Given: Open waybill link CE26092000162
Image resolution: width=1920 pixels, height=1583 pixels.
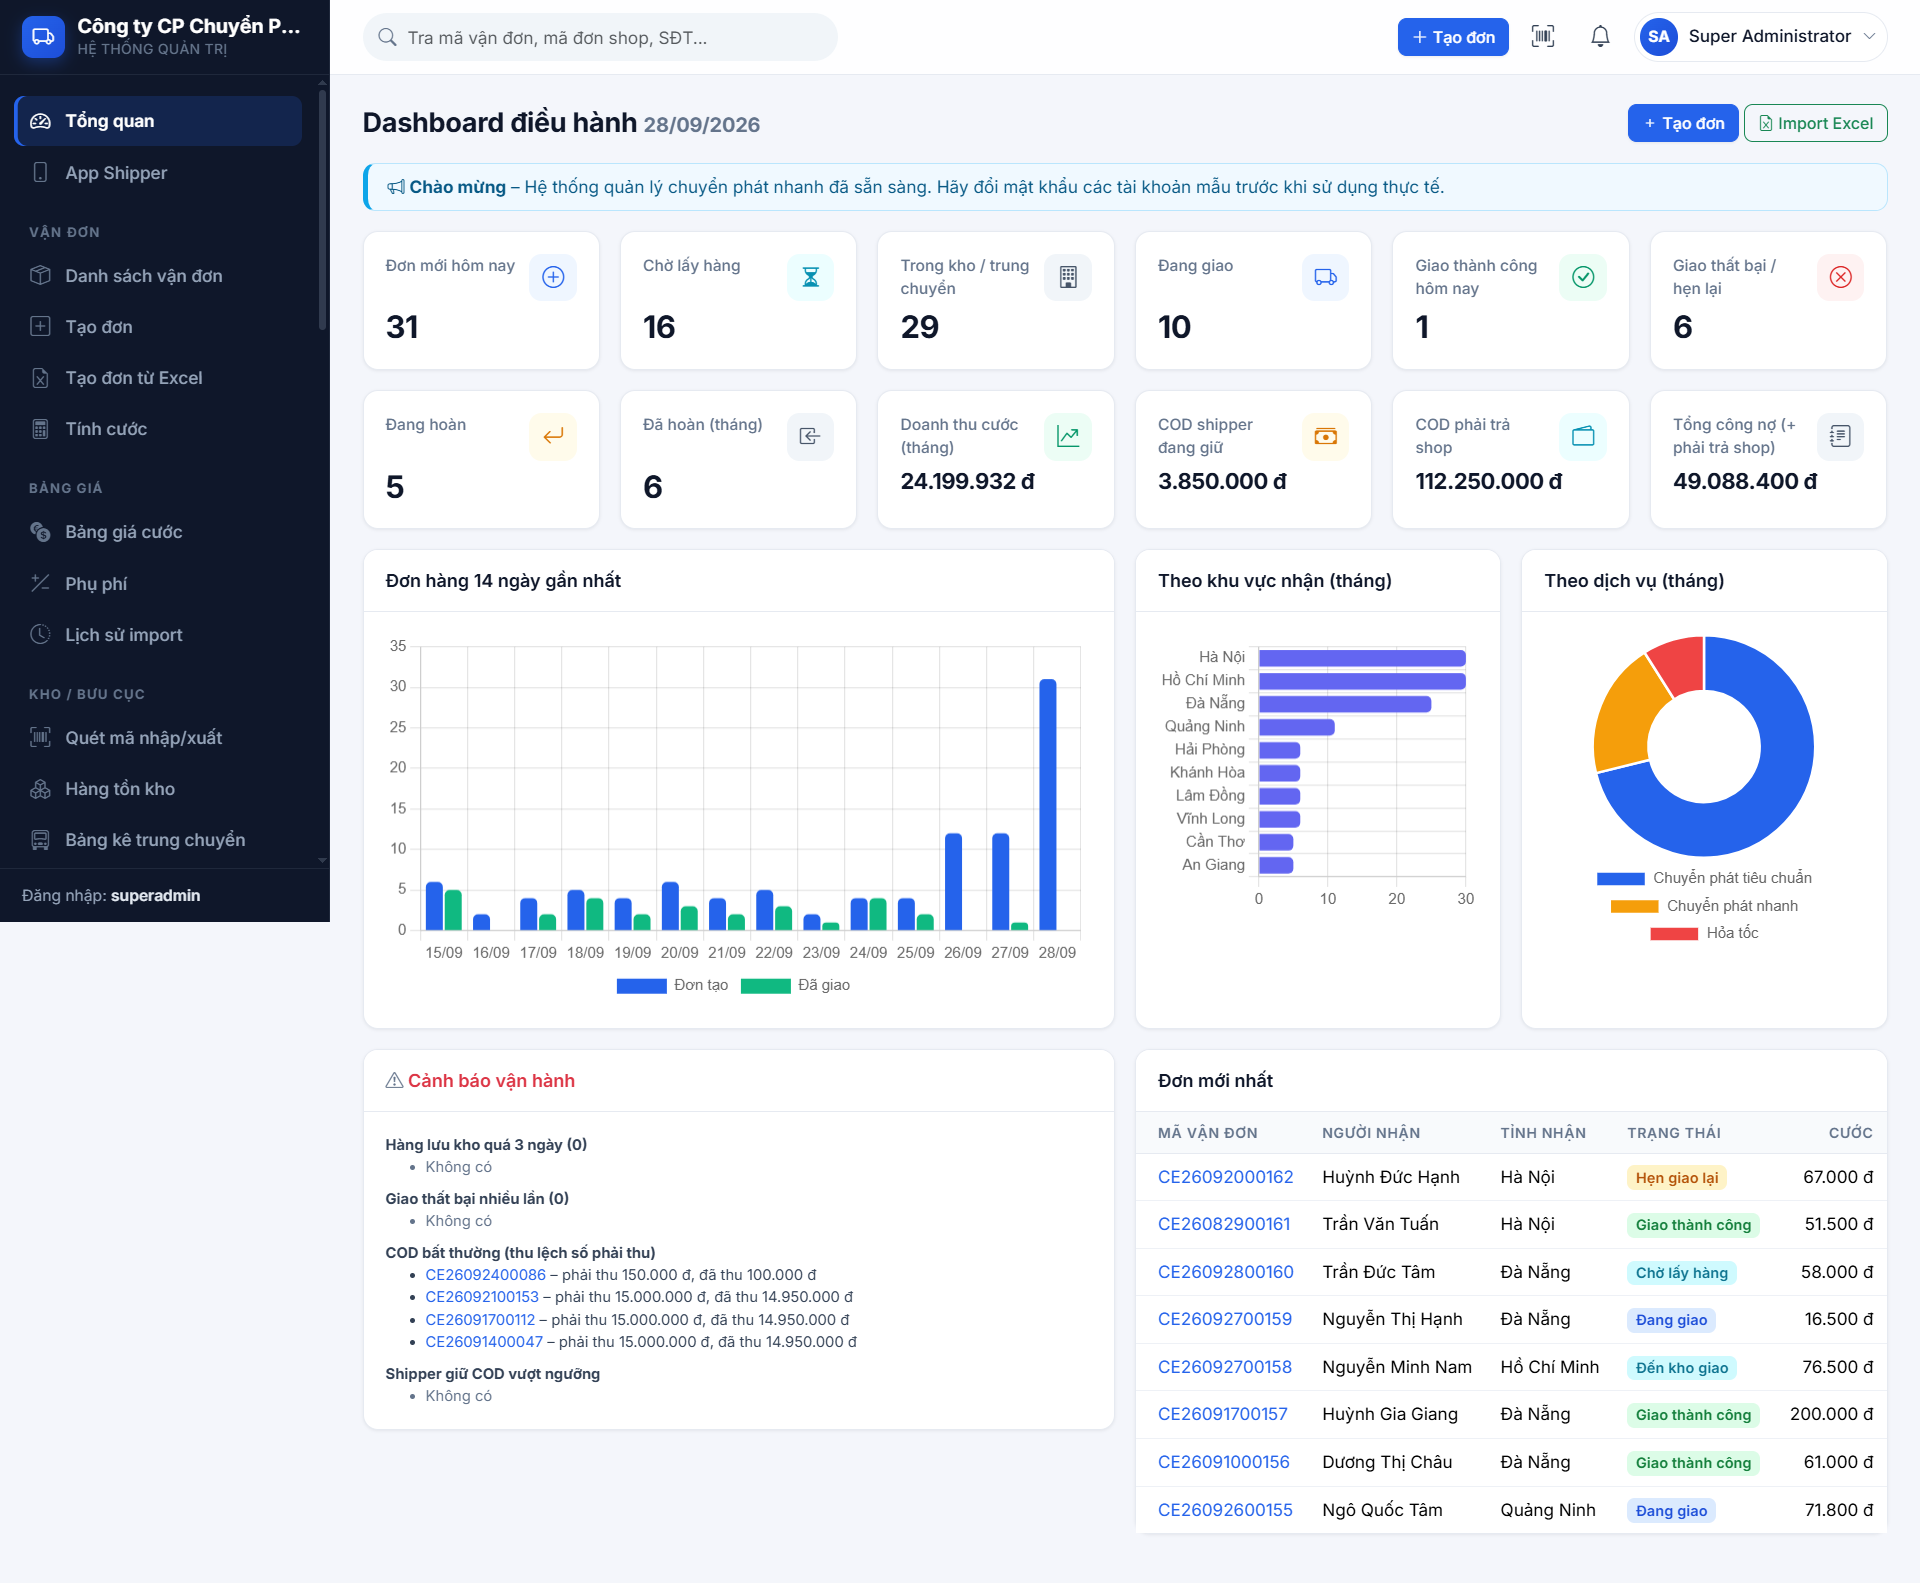Looking at the screenshot, I should point(1226,1177).
